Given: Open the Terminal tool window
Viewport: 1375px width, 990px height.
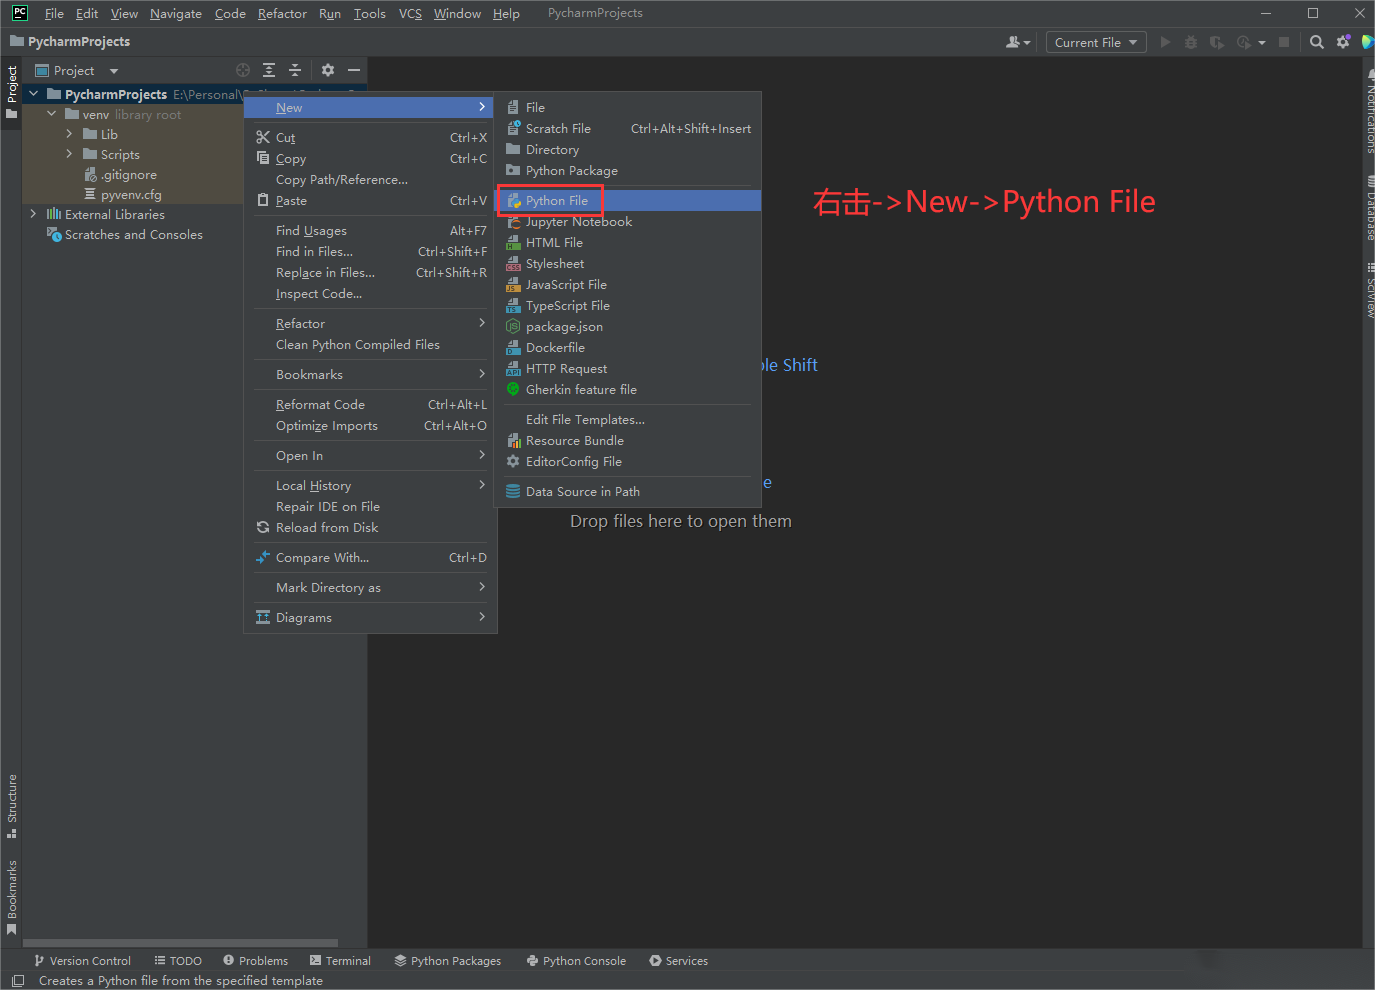Looking at the screenshot, I should click(340, 961).
